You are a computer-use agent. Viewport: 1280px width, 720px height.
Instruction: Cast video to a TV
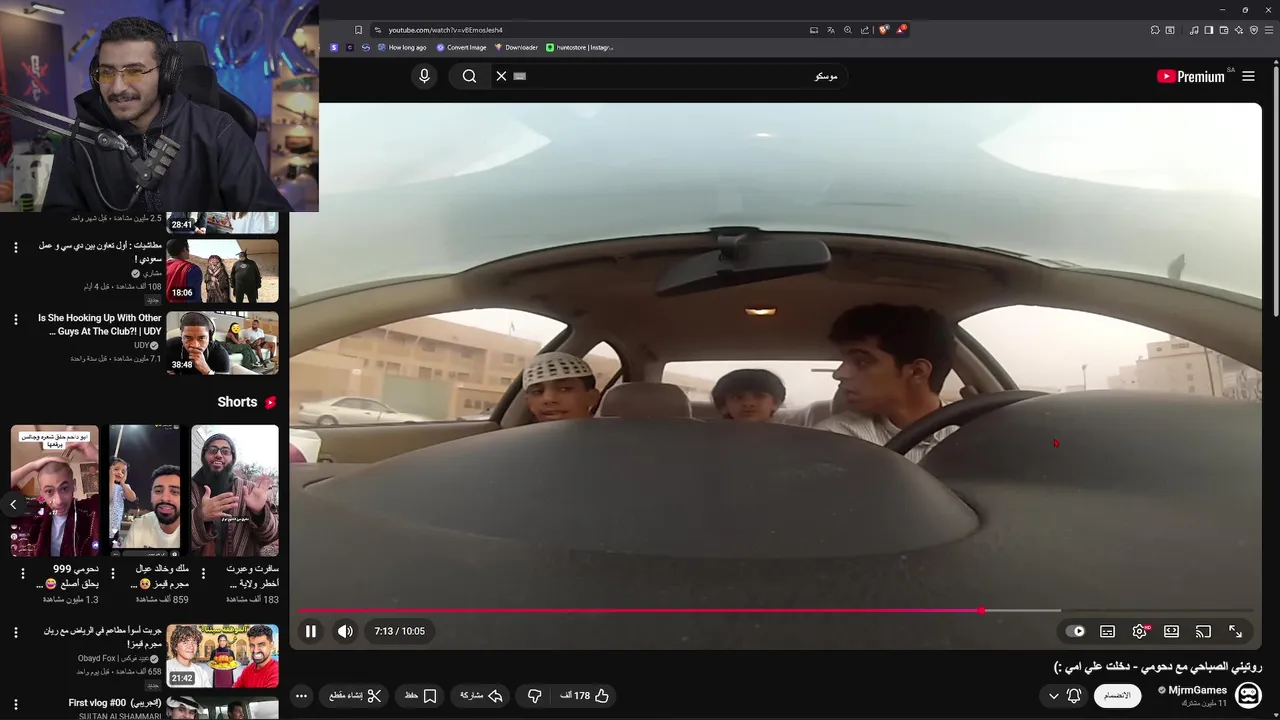1203,631
